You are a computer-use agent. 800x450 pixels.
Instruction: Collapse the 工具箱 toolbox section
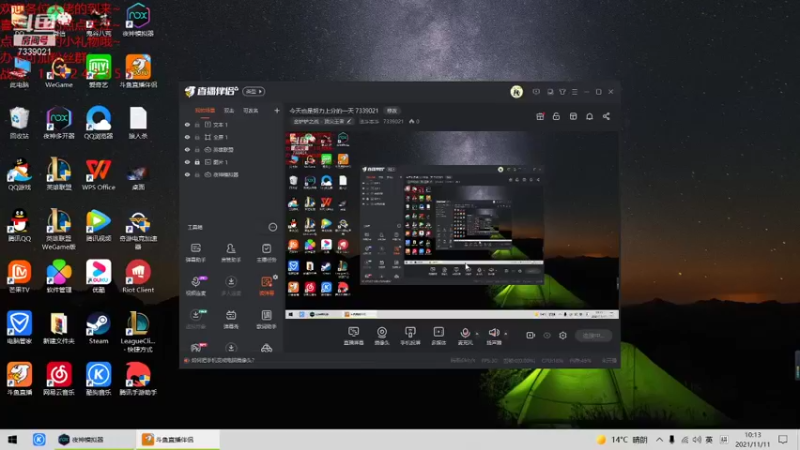[273, 227]
